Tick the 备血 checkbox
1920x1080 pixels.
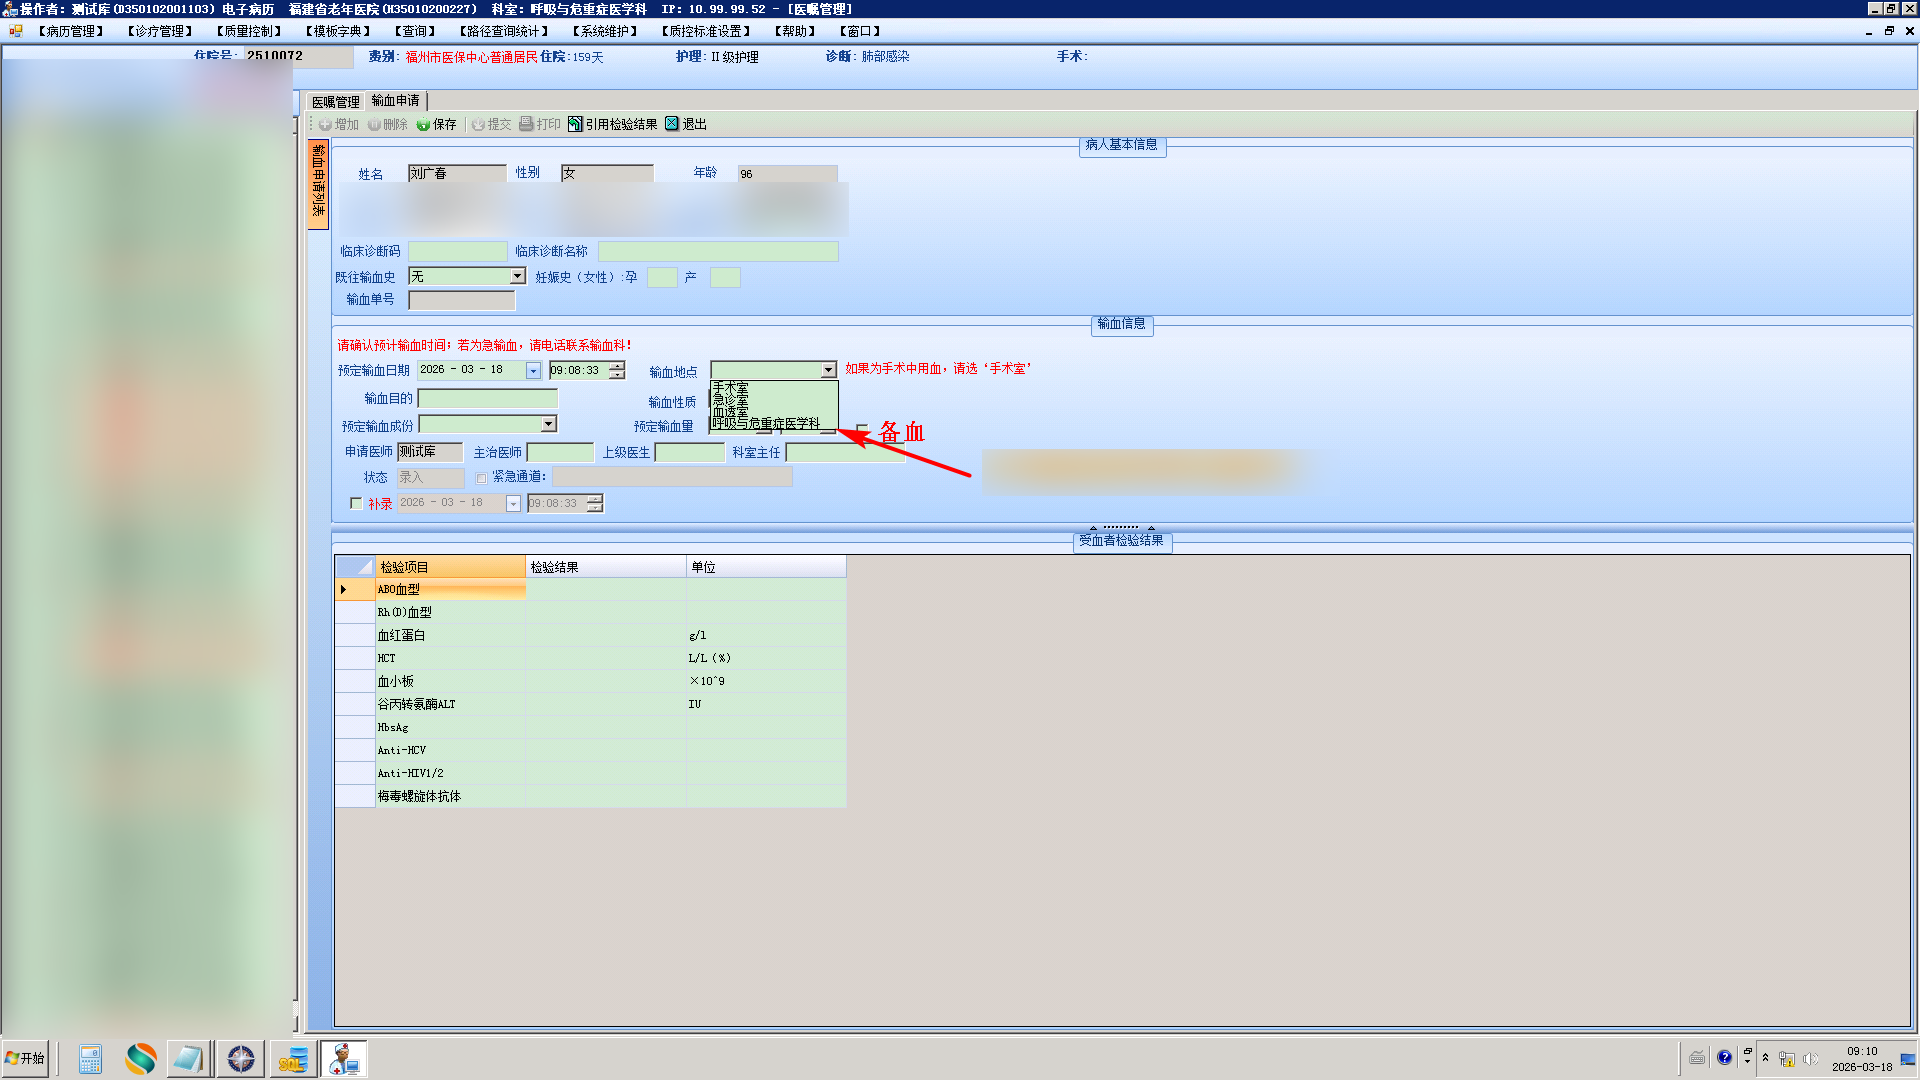862,430
